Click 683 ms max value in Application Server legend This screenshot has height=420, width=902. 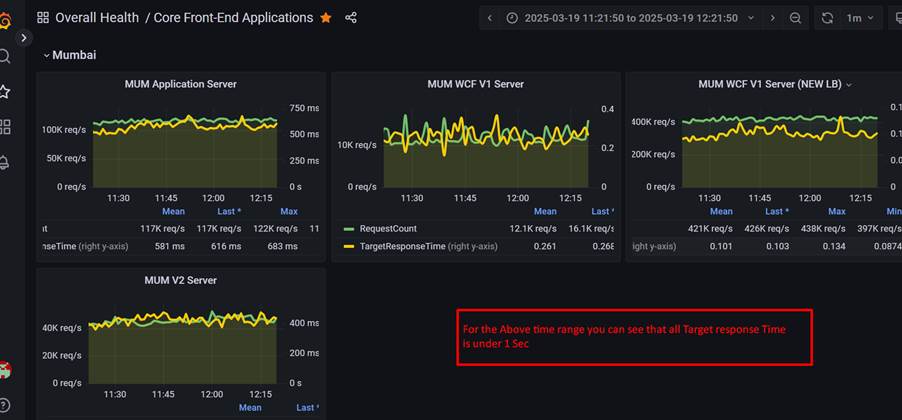click(x=282, y=246)
